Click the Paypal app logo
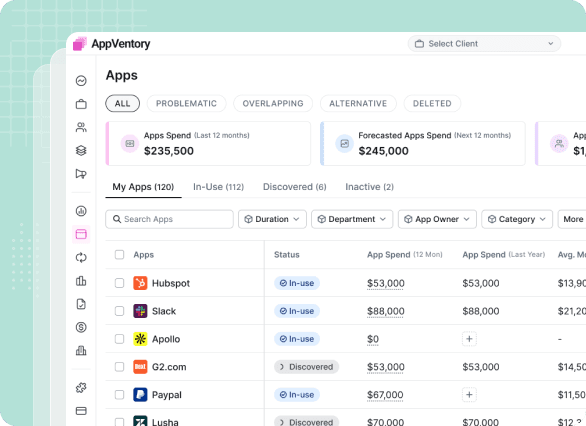The image size is (586, 426). coord(140,395)
